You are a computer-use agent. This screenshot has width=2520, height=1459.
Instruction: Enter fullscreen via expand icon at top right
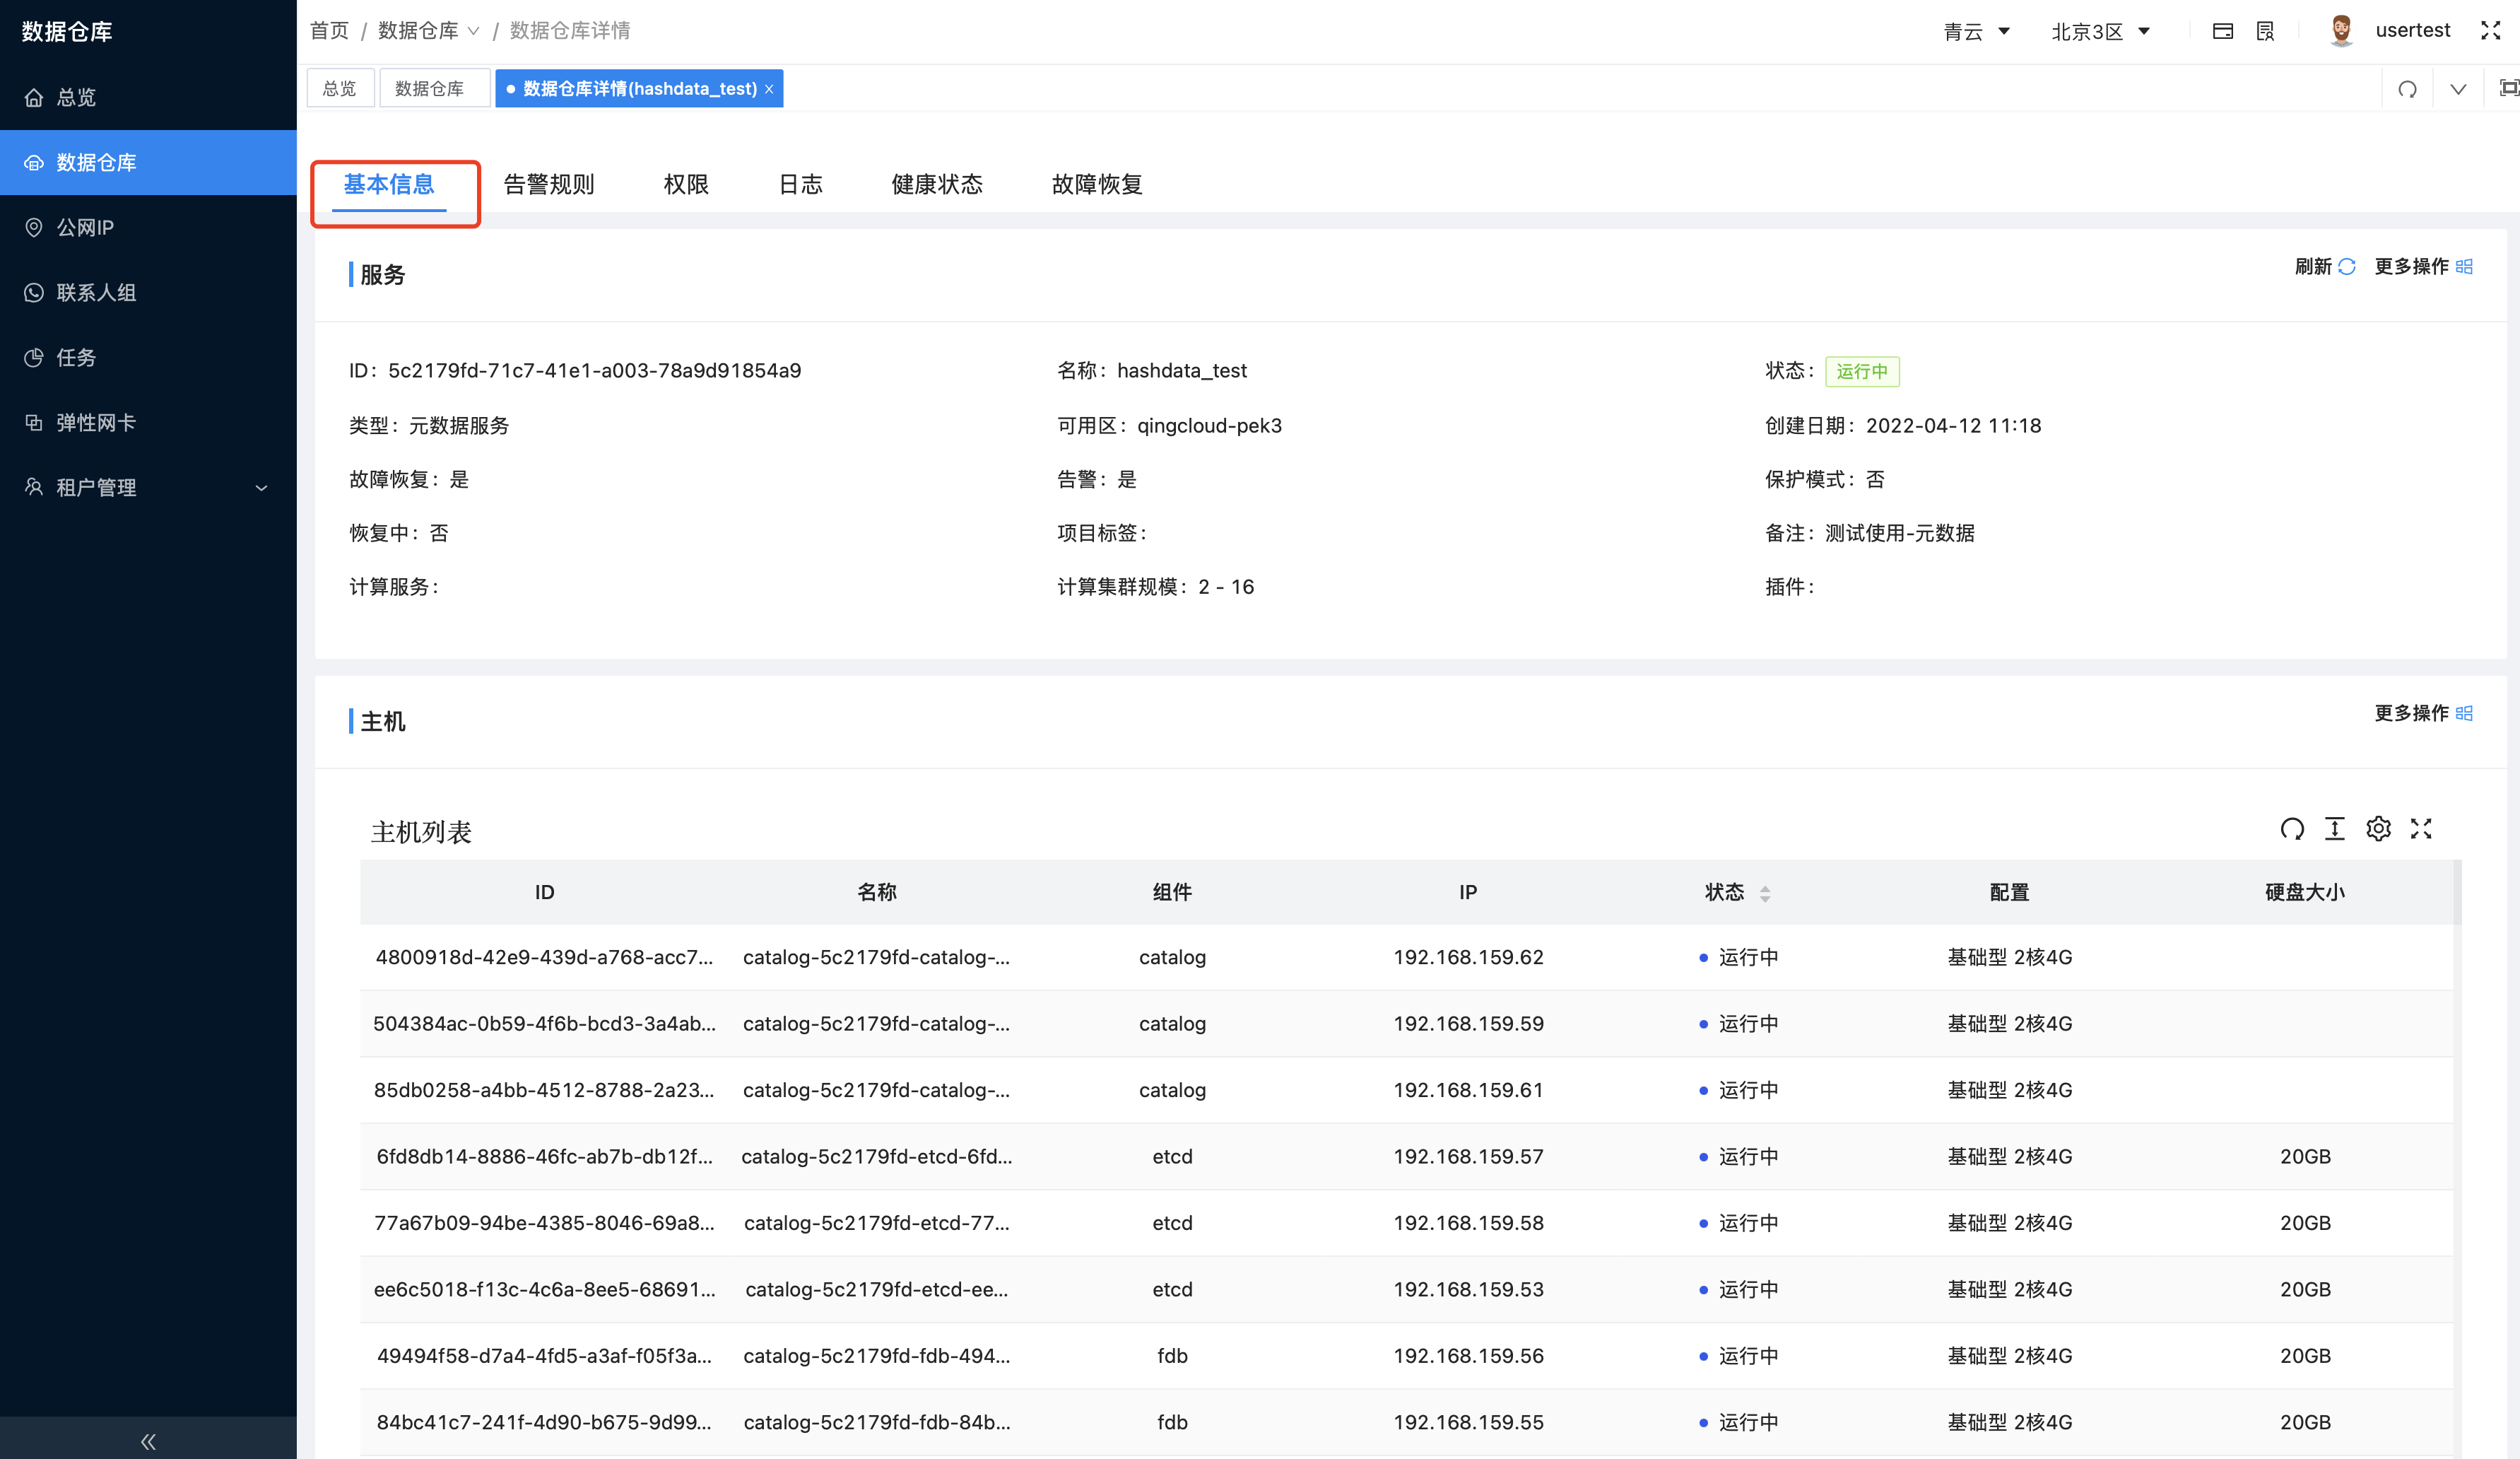coord(2490,31)
